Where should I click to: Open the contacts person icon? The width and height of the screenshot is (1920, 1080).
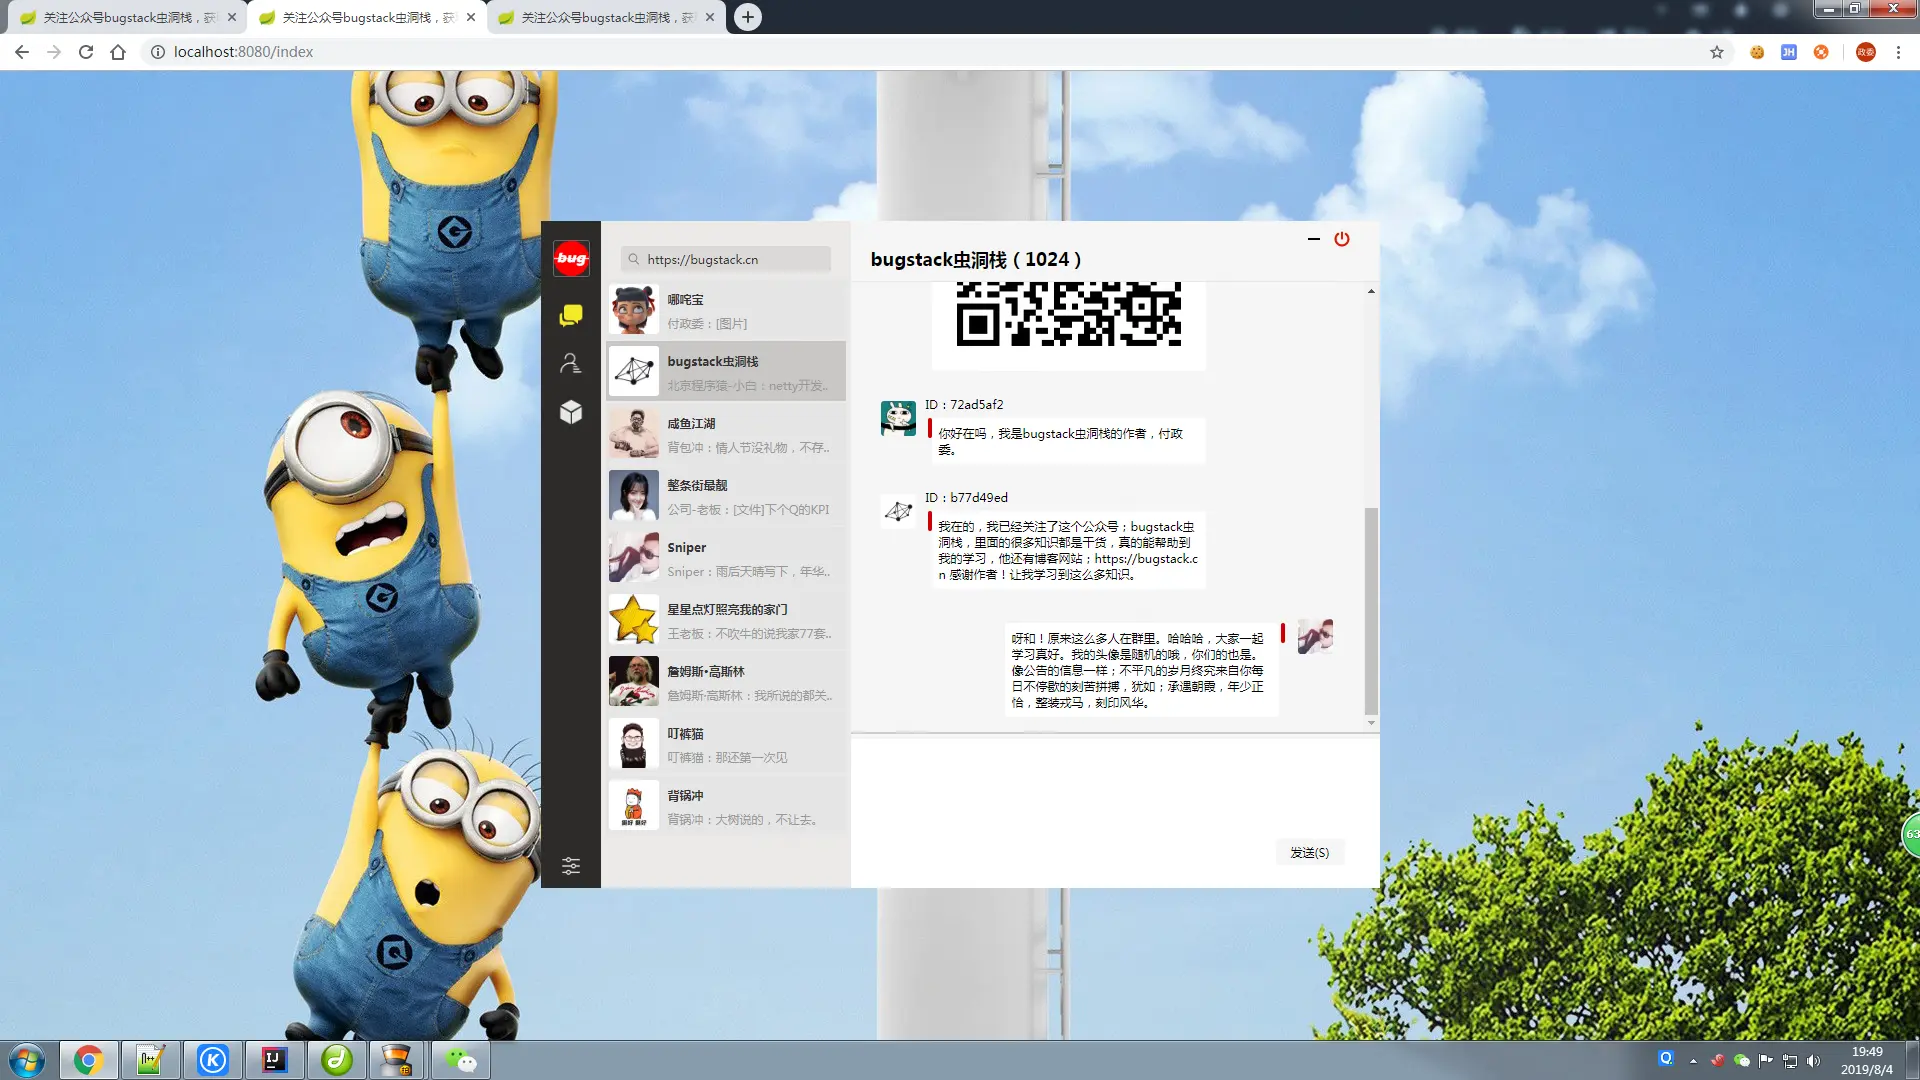point(571,363)
